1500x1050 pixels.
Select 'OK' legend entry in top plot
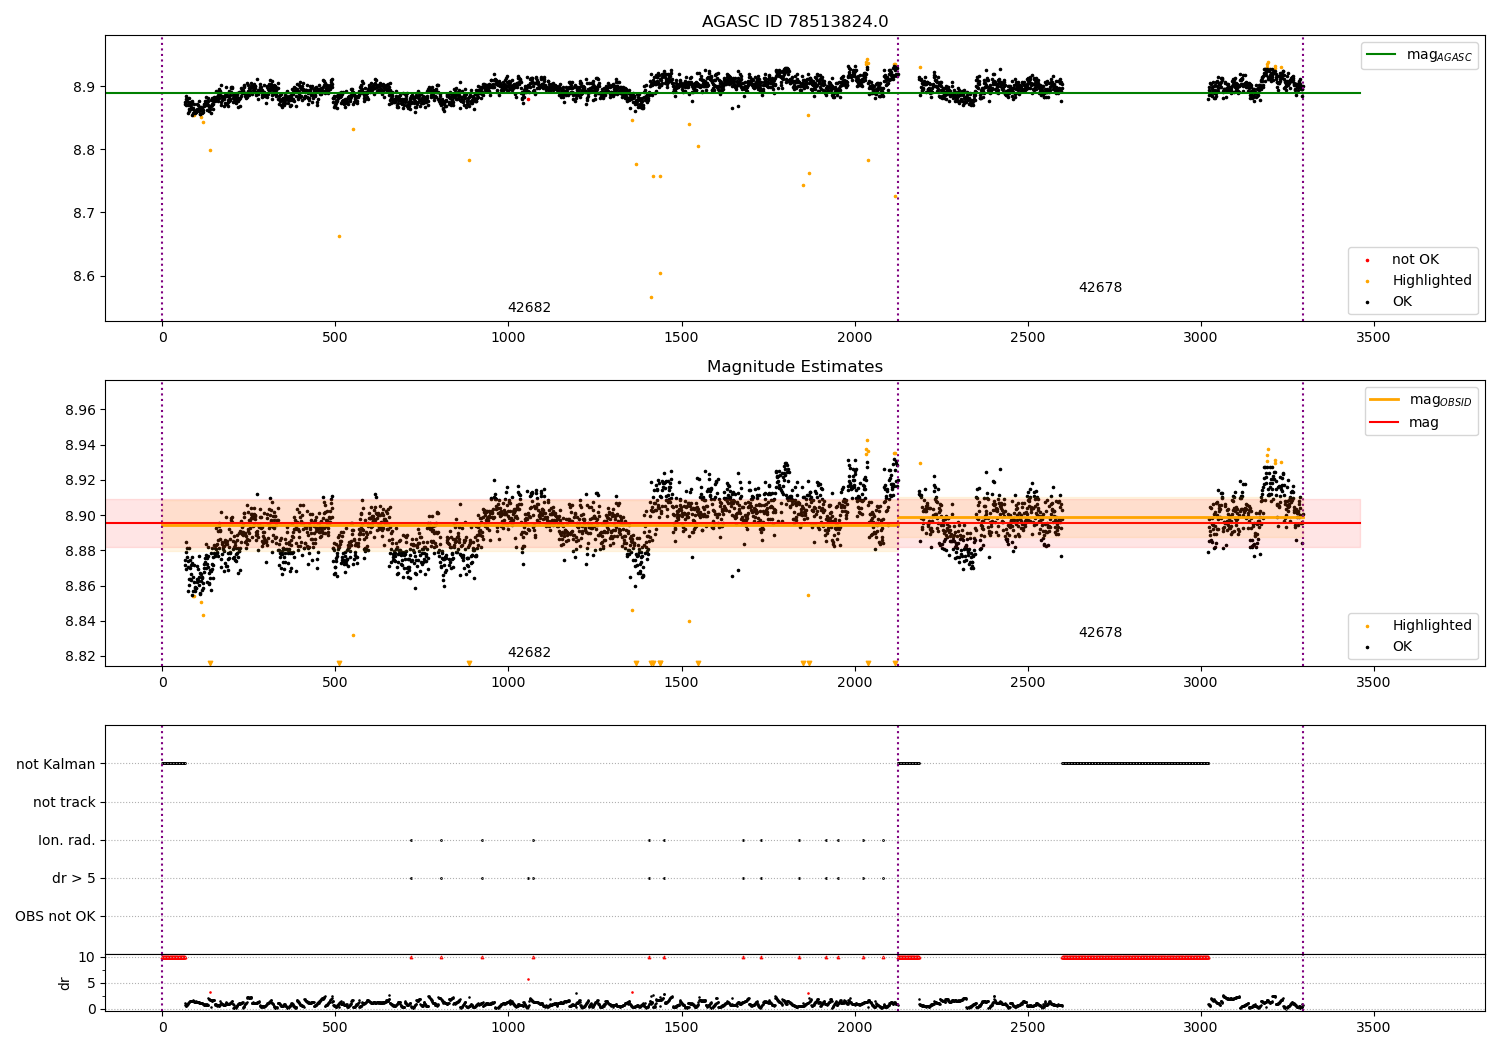click(1402, 302)
